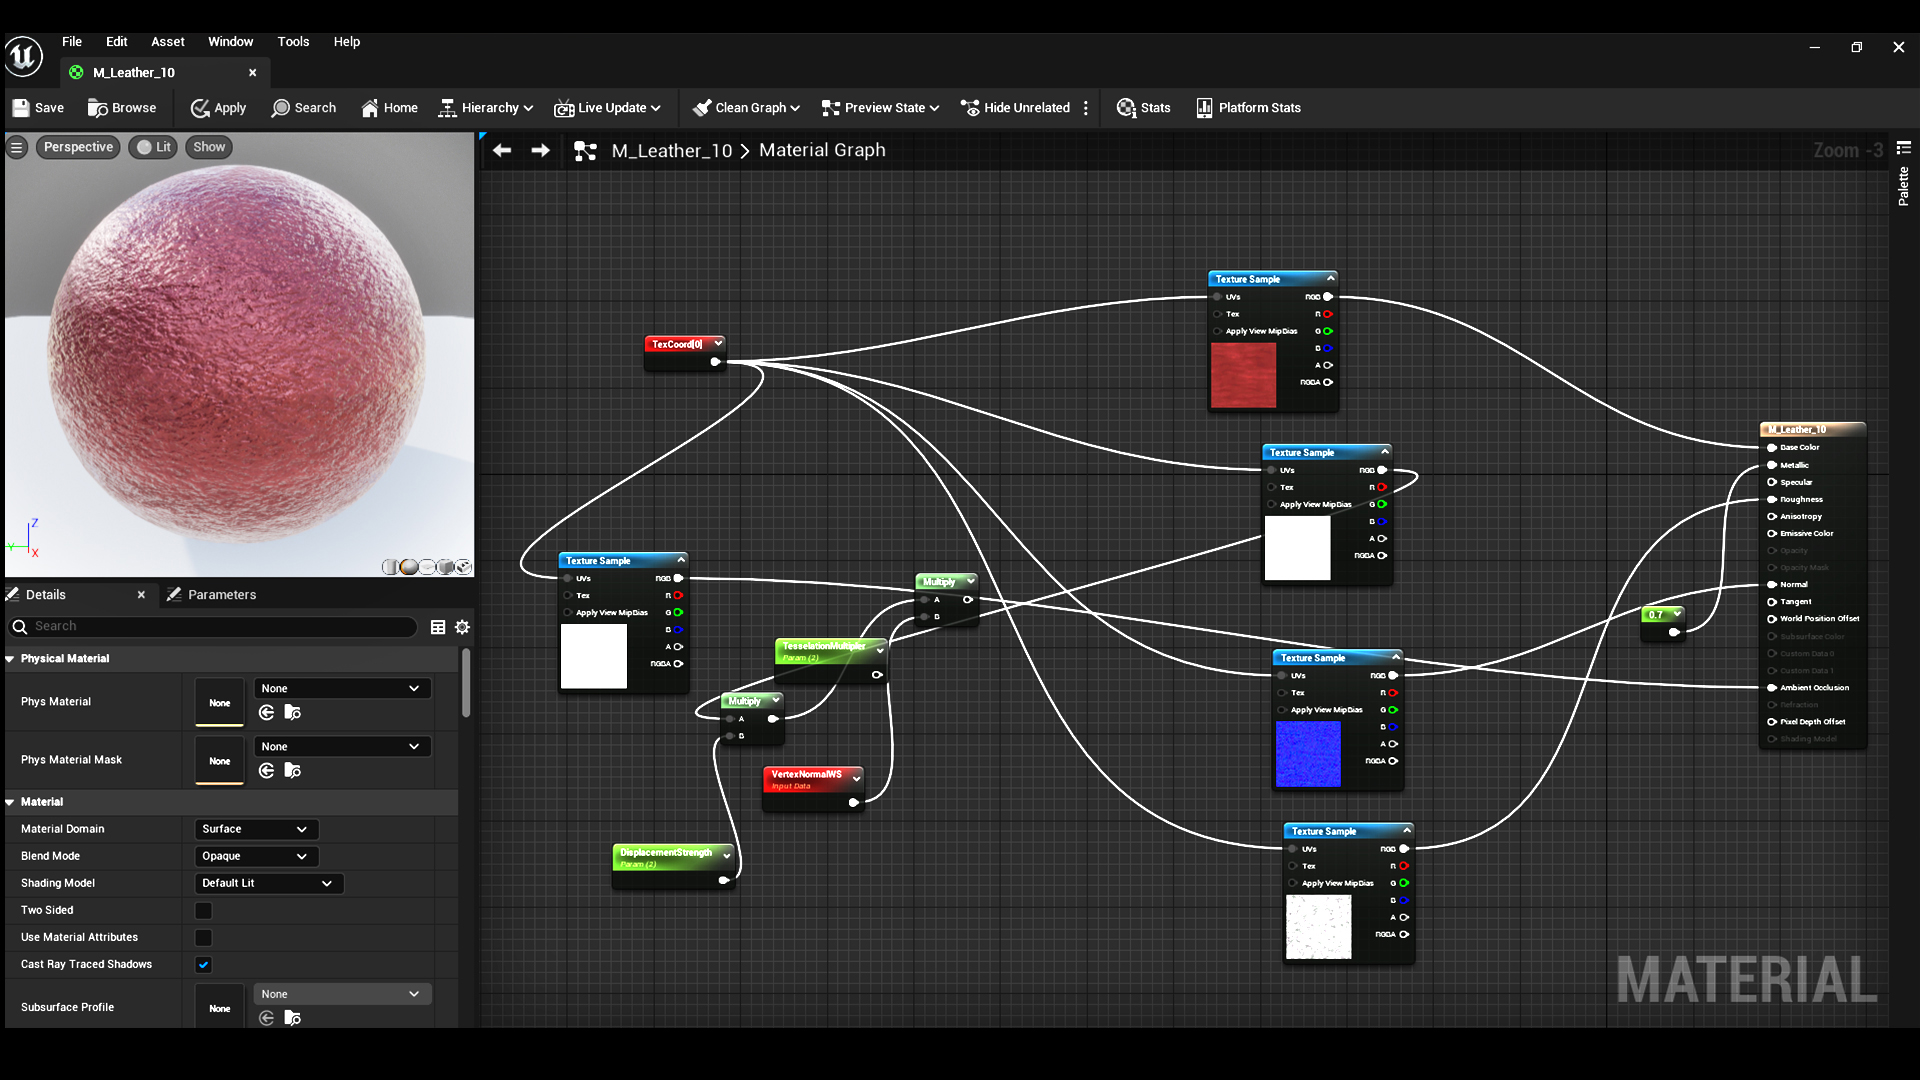The height and width of the screenshot is (1080, 1920).
Task: Click the Save toolbar icon
Action: tap(21, 108)
